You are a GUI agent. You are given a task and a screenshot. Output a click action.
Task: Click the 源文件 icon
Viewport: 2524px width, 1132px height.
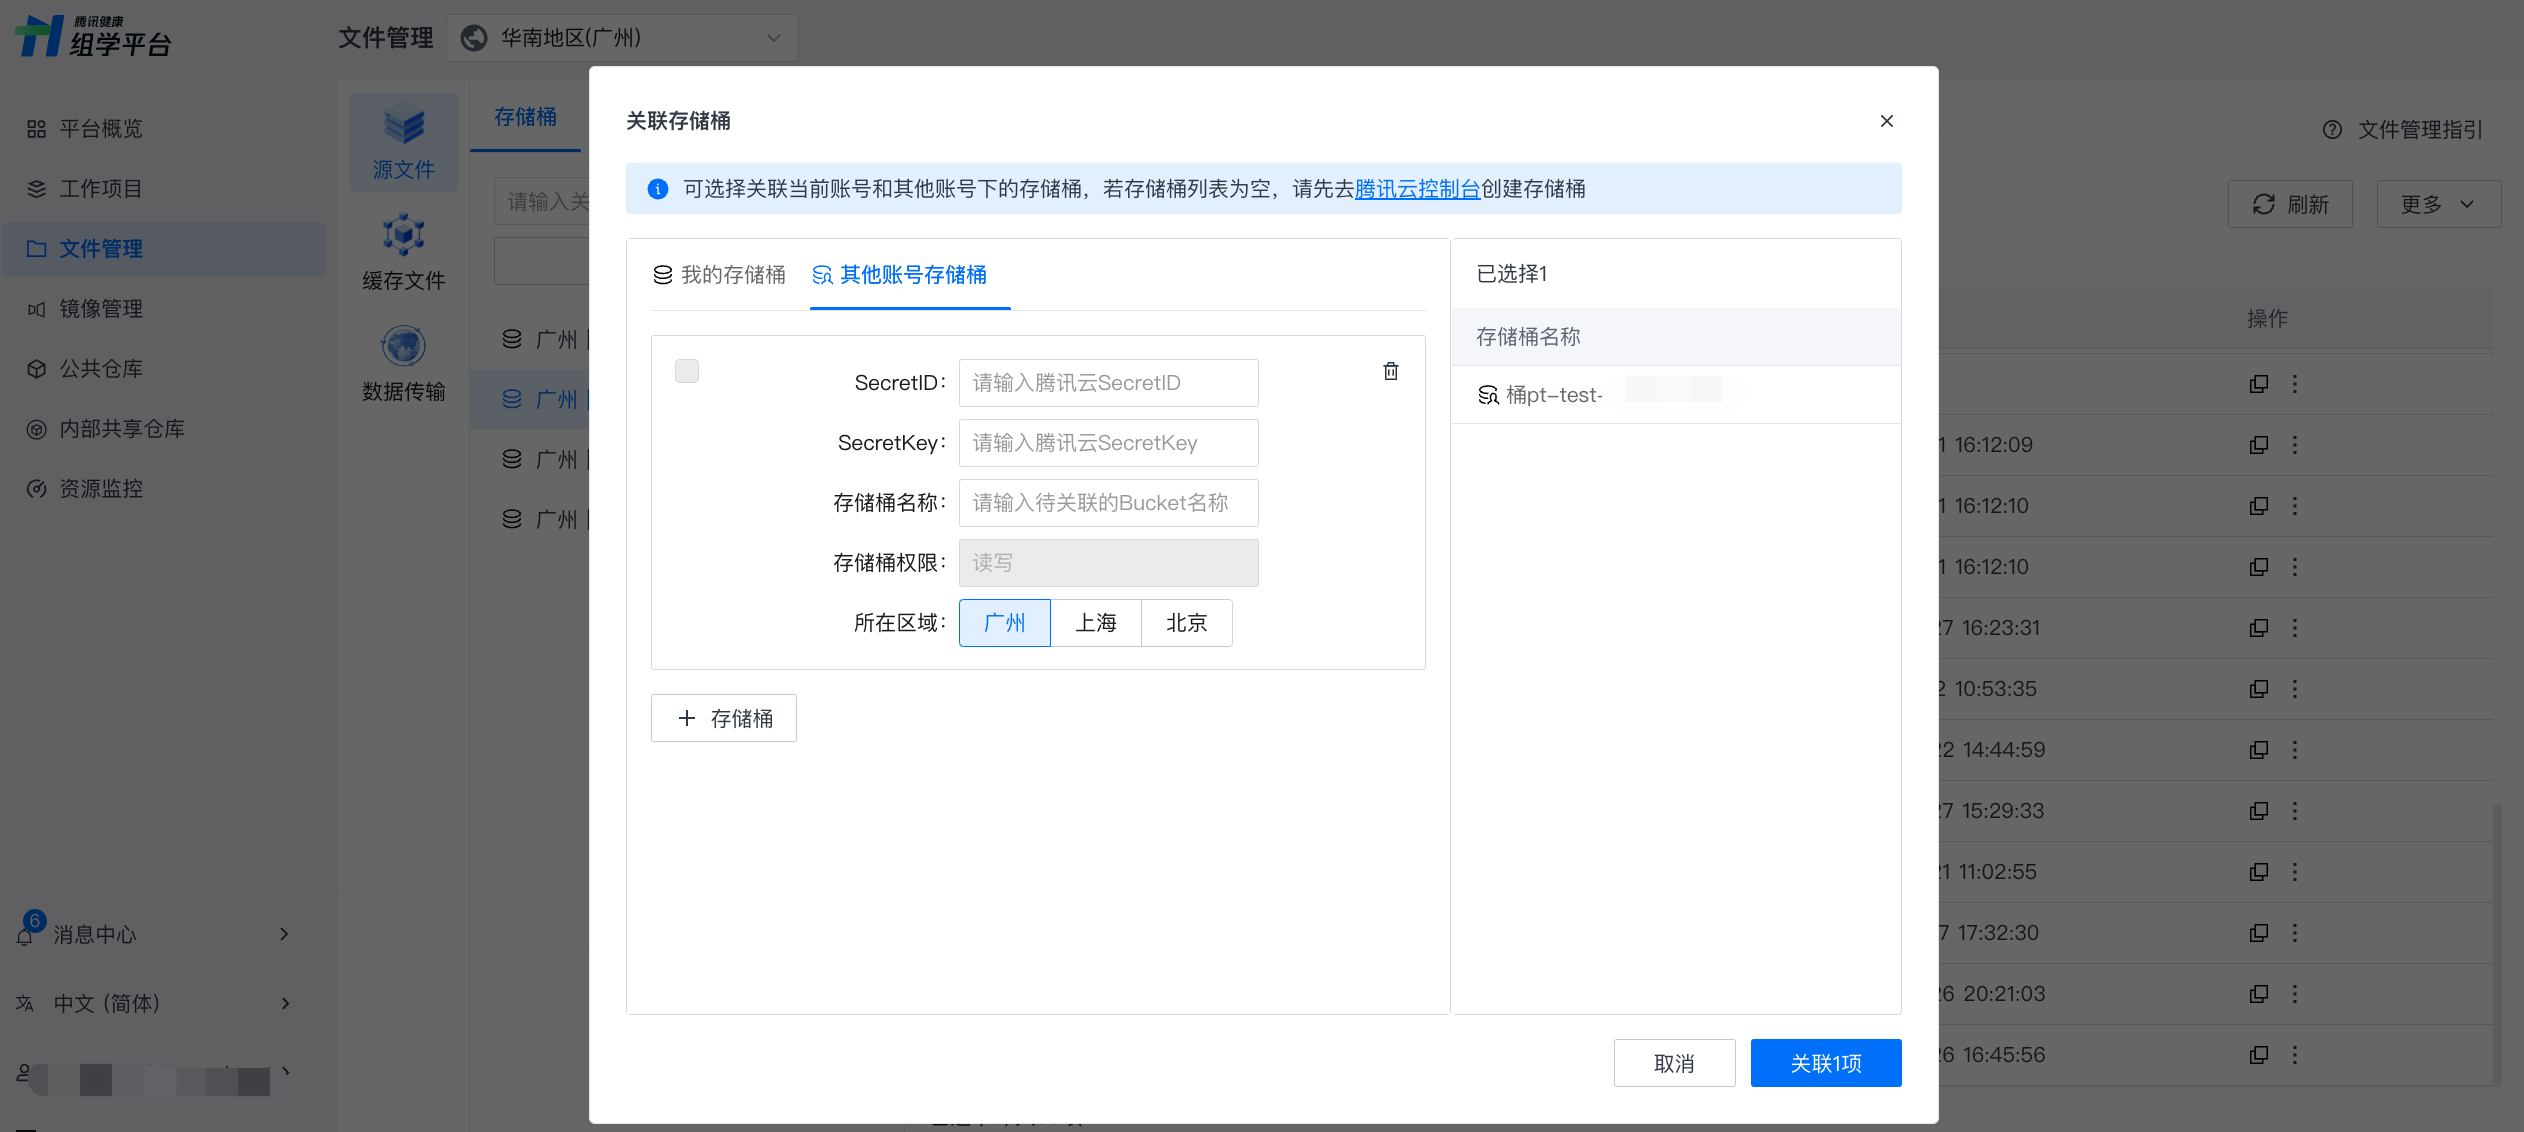pos(404,127)
